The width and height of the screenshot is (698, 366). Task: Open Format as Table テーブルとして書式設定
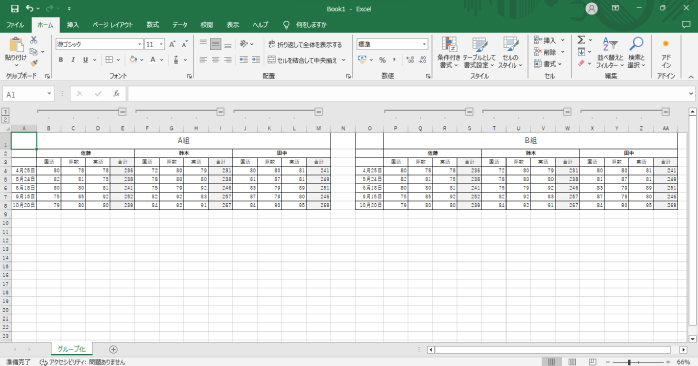pos(479,53)
